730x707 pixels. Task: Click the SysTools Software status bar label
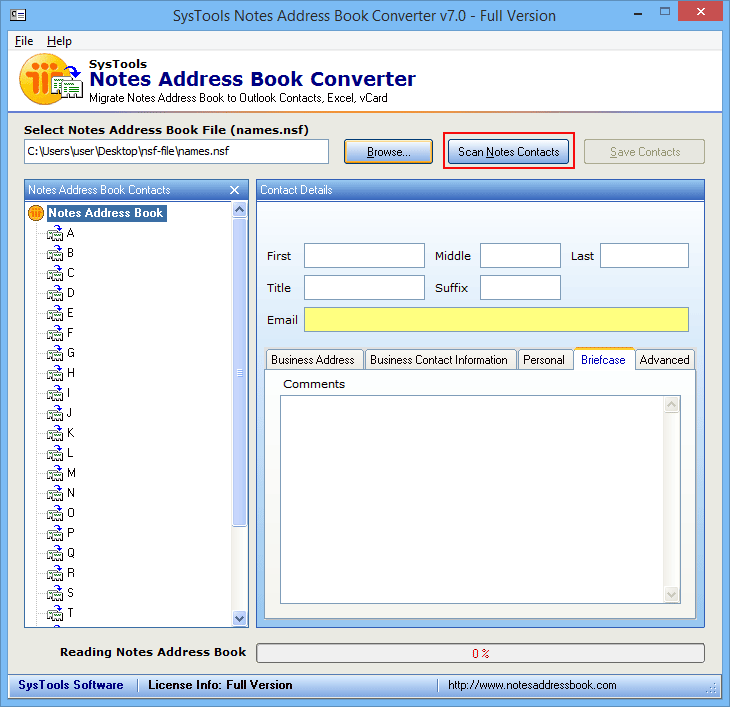point(71,685)
